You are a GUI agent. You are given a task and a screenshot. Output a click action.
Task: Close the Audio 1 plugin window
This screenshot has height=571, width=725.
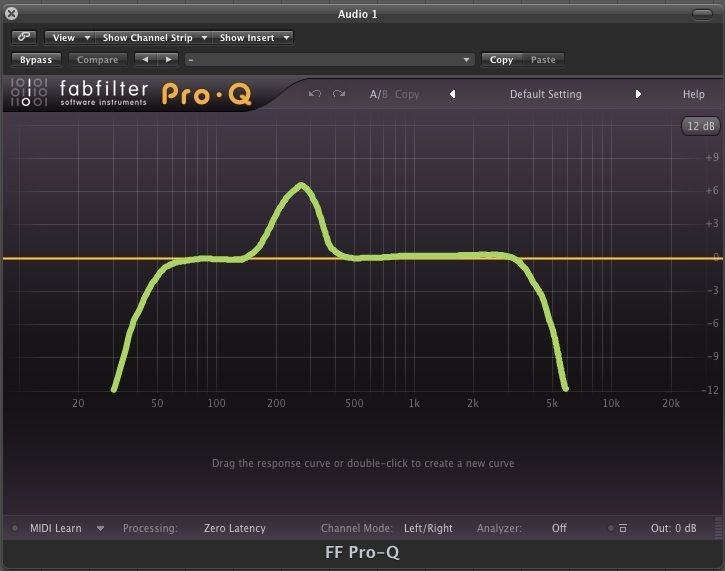(12, 14)
